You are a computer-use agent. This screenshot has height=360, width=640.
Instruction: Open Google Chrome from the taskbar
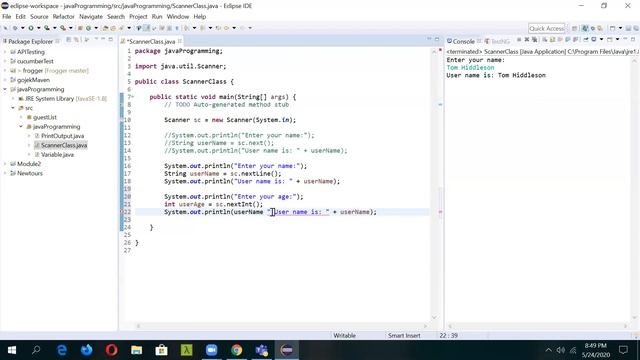(236, 350)
